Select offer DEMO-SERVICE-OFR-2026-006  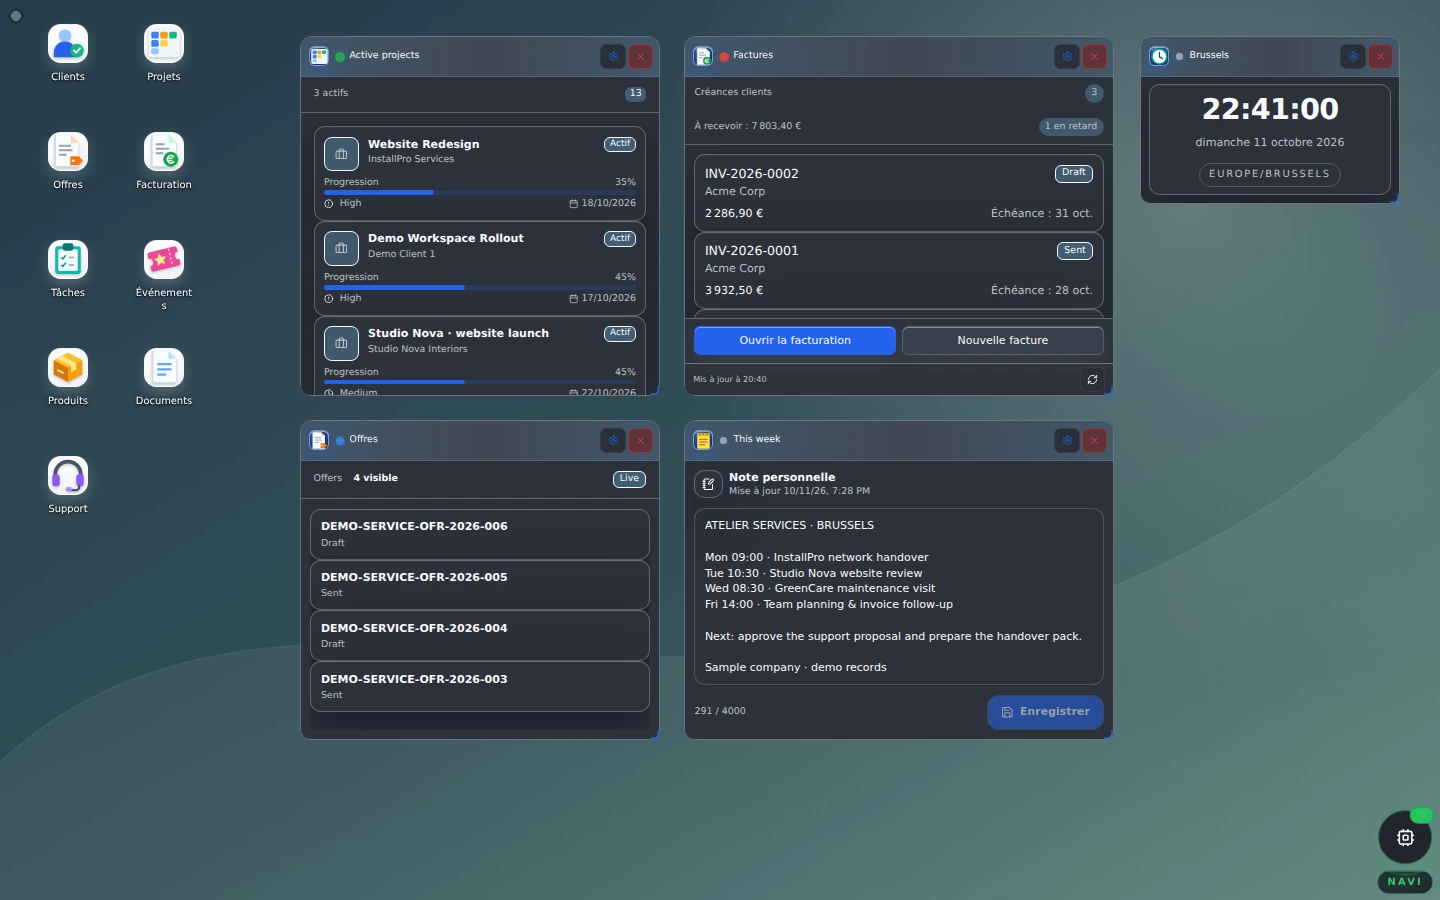[480, 535]
